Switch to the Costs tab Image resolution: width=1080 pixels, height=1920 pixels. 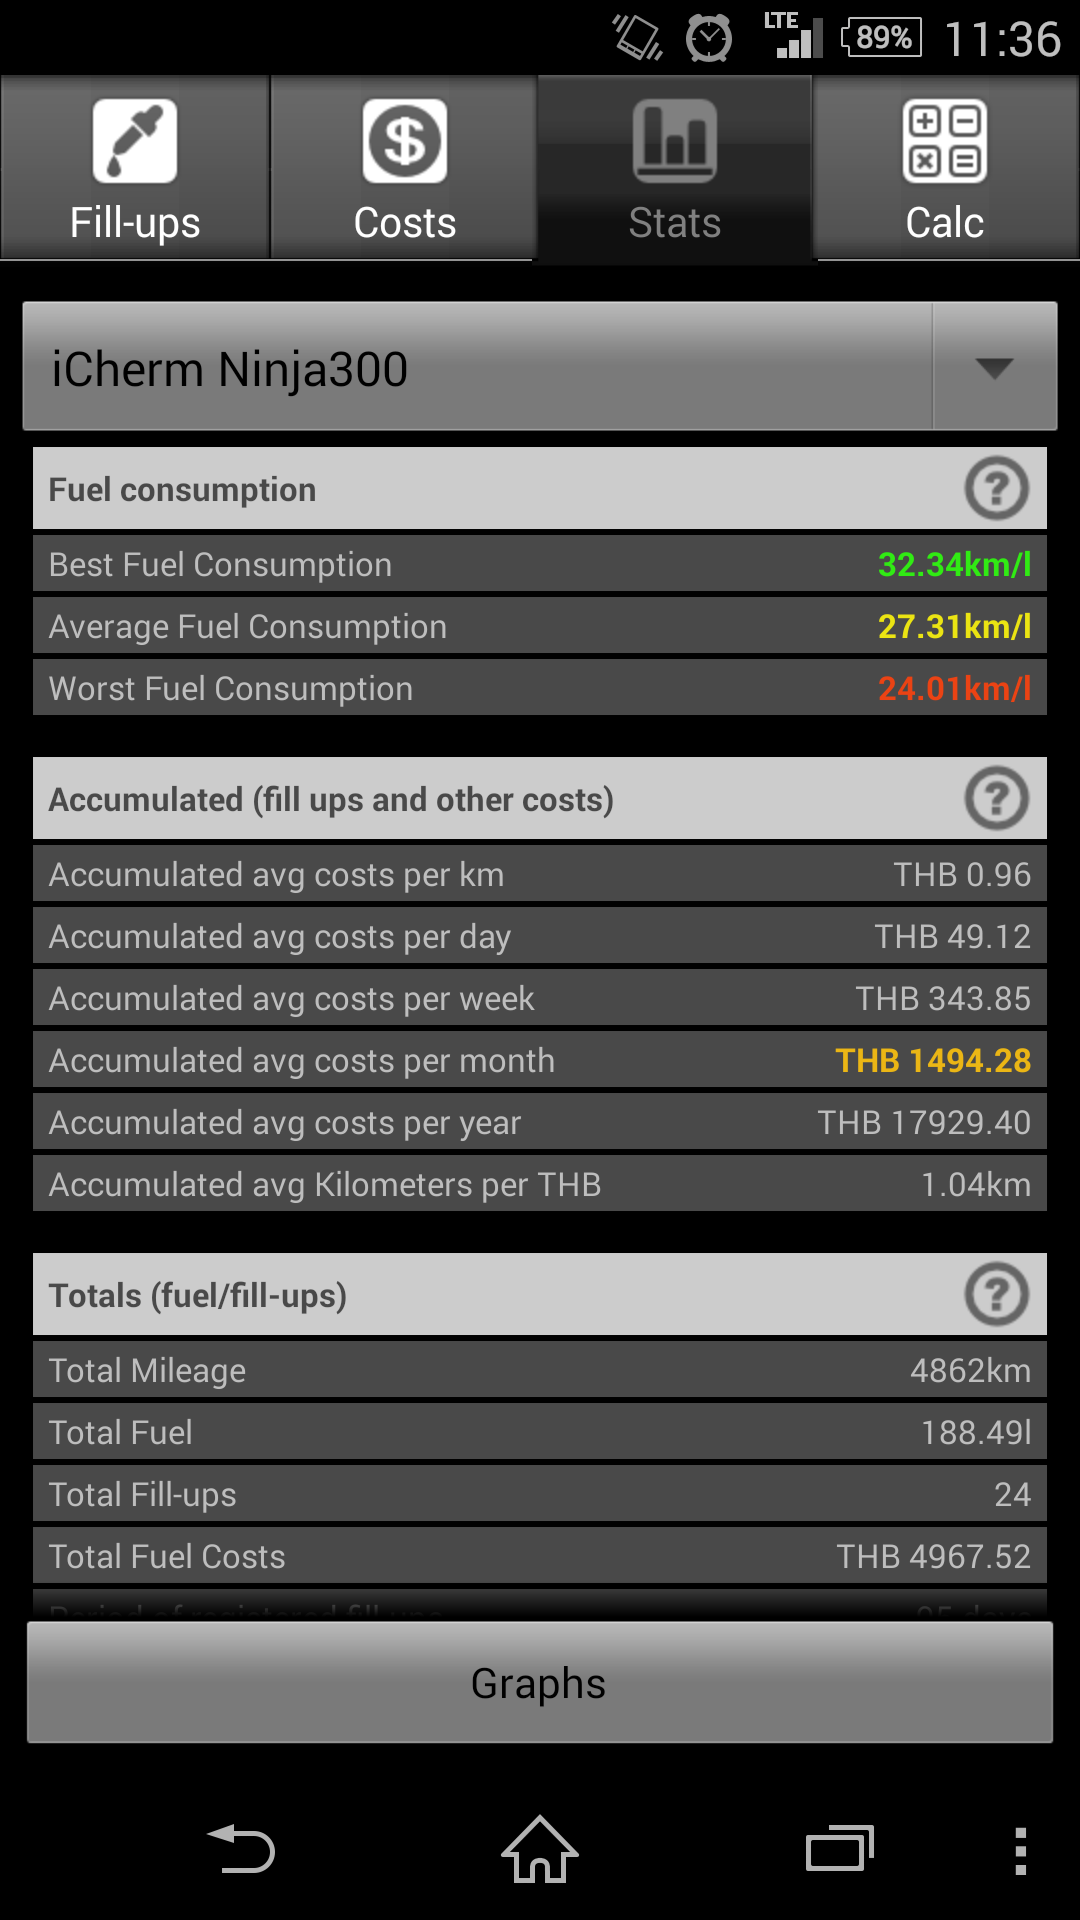[x=404, y=168]
